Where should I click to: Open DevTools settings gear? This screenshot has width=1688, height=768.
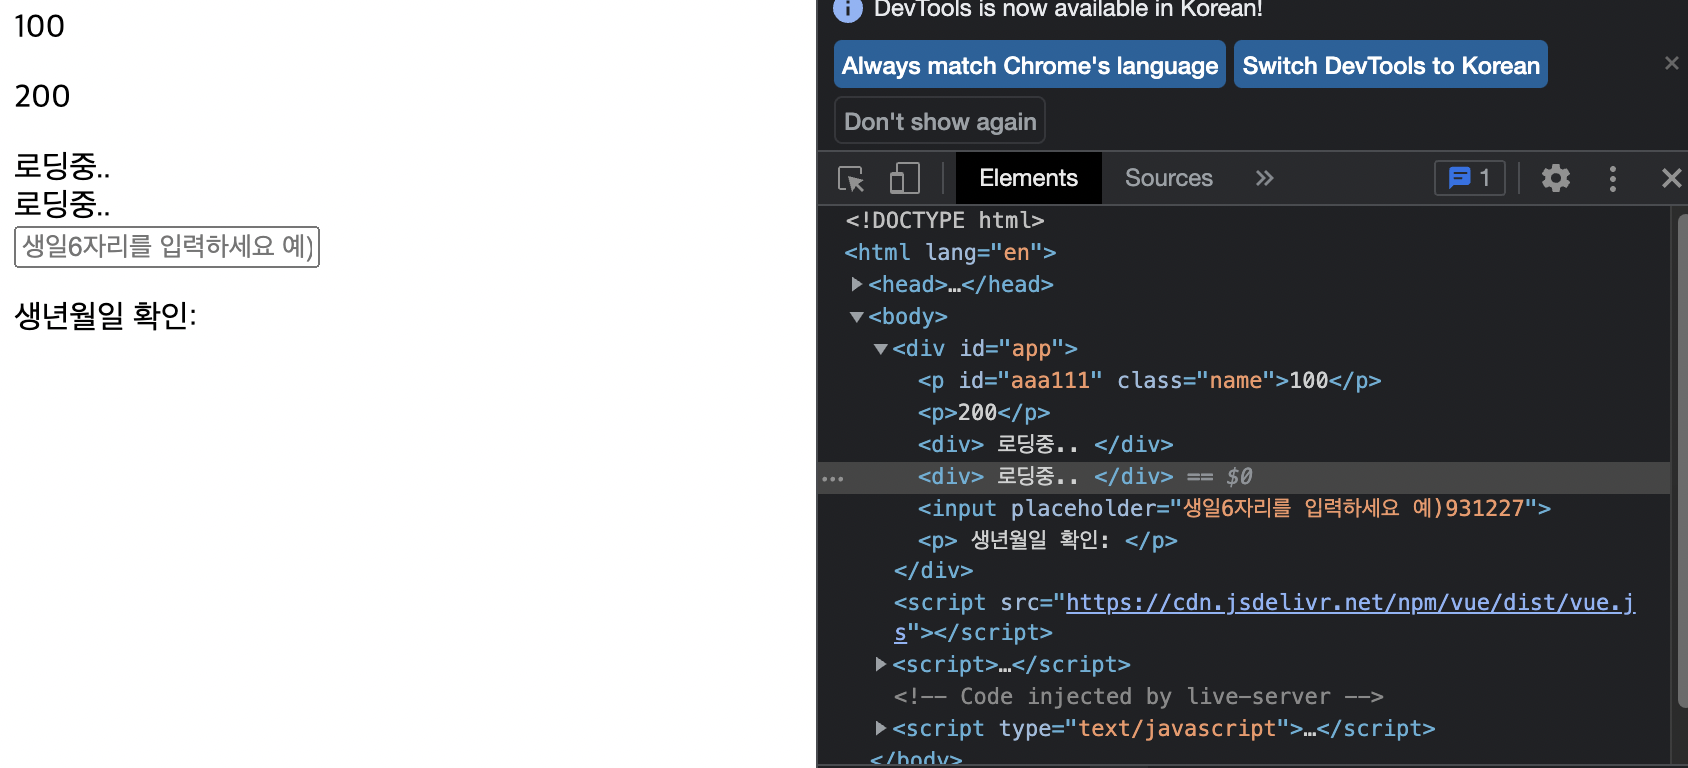point(1555,178)
